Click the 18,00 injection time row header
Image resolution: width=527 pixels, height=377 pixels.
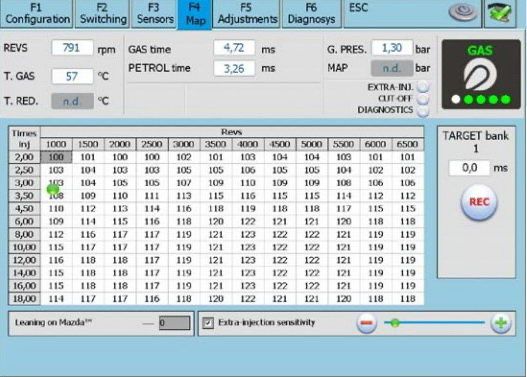[x=24, y=299]
